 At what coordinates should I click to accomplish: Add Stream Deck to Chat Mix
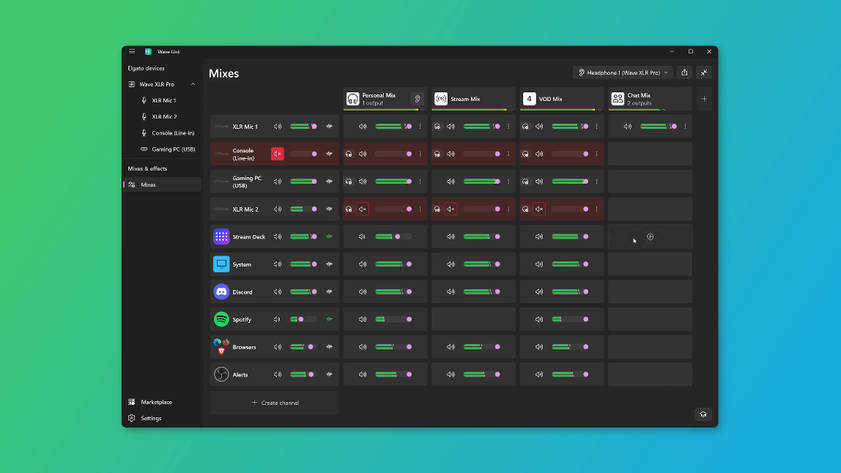point(650,236)
